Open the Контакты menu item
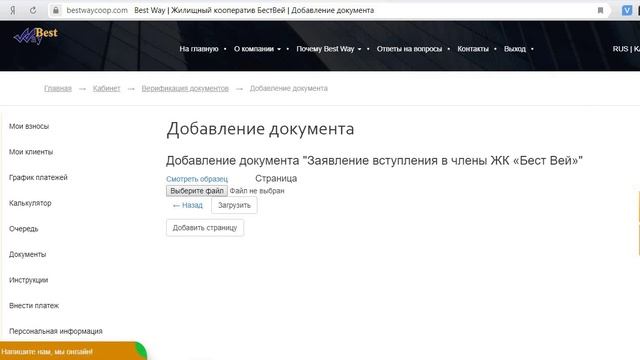The image size is (640, 360). [473, 49]
